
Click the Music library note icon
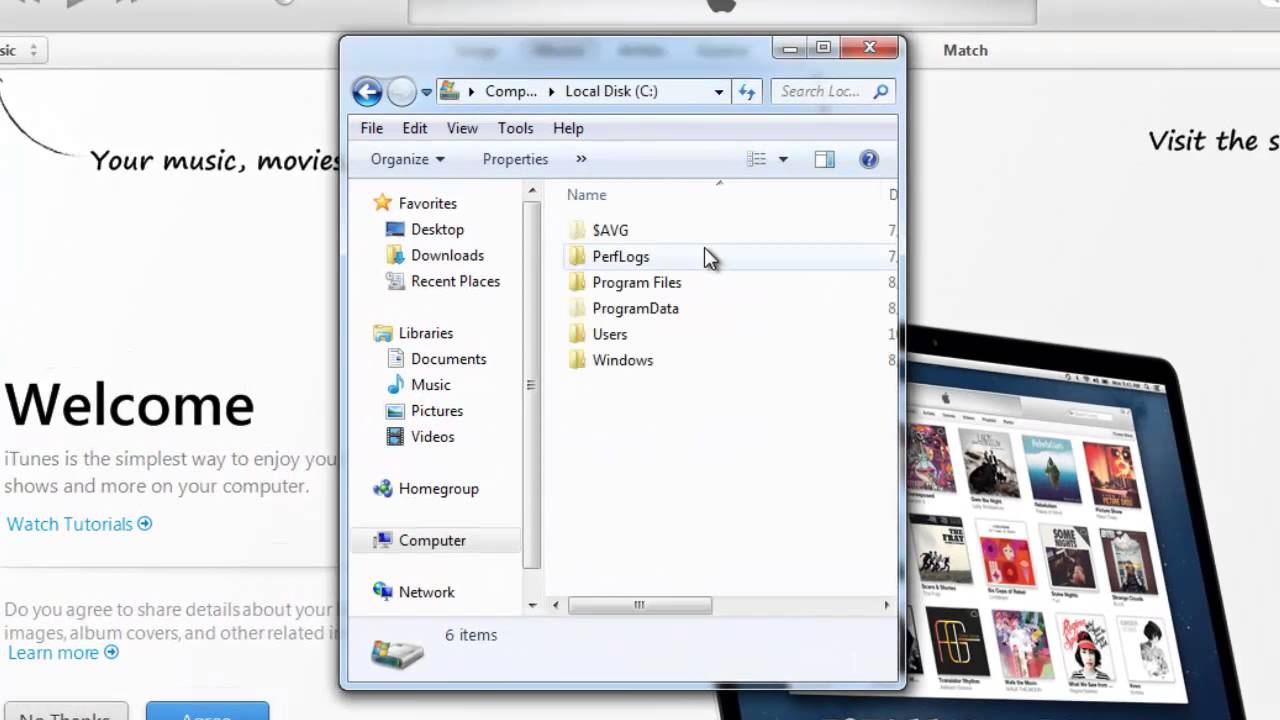[394, 385]
